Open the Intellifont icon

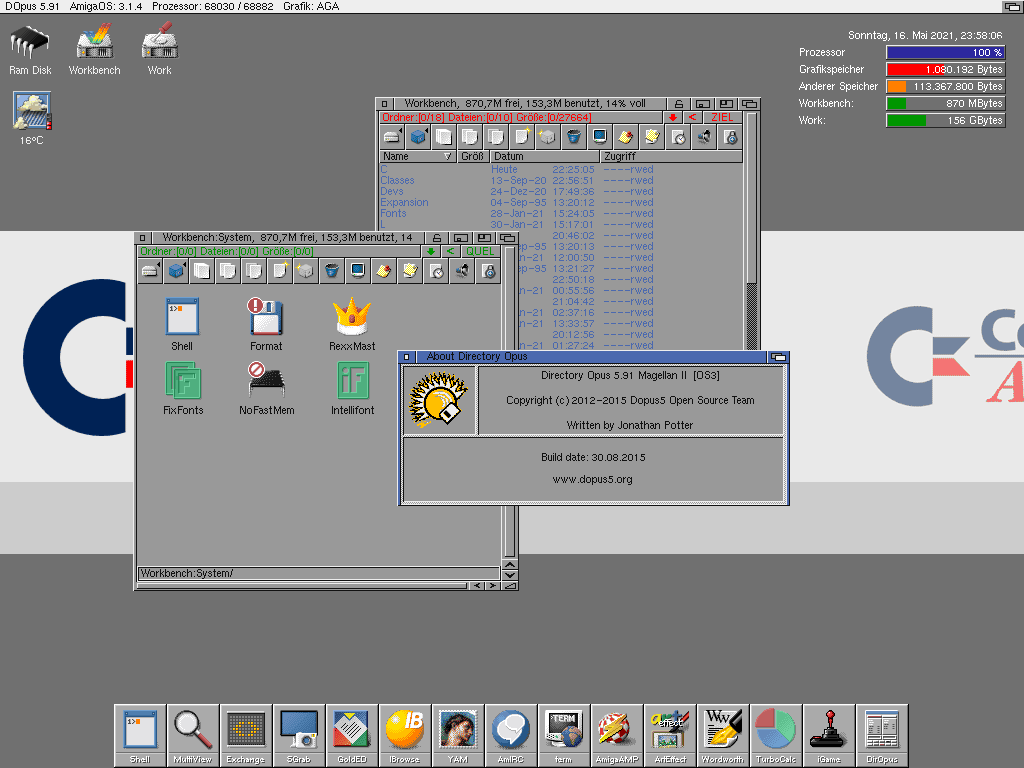pos(353,388)
